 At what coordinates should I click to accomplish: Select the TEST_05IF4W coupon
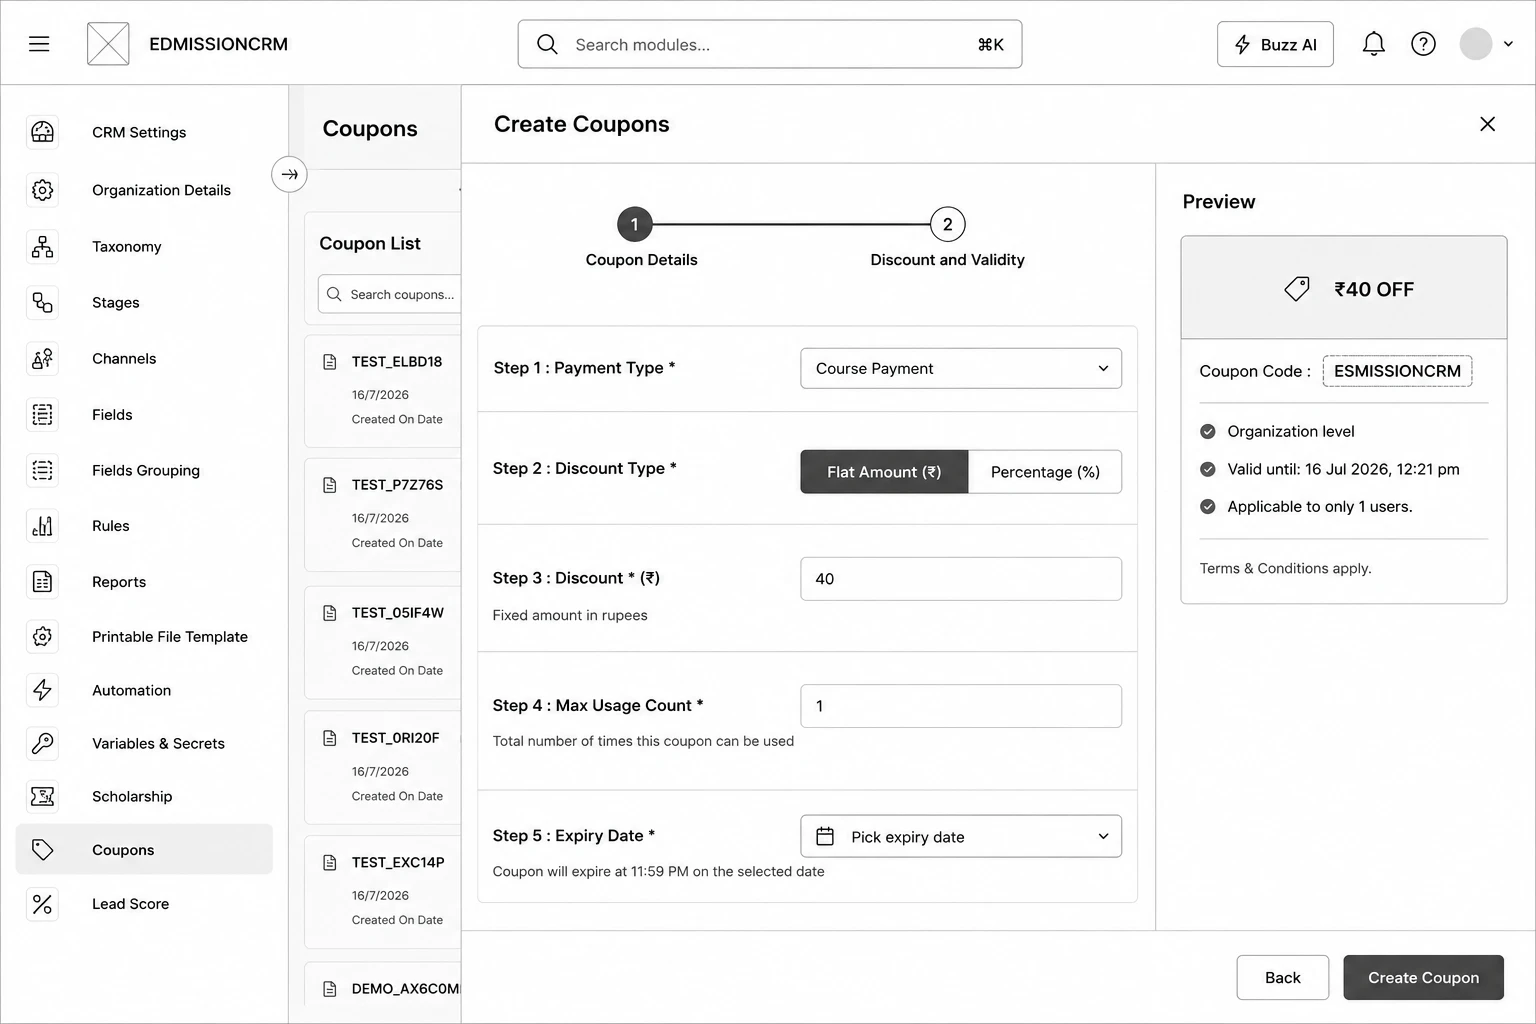coord(383,642)
